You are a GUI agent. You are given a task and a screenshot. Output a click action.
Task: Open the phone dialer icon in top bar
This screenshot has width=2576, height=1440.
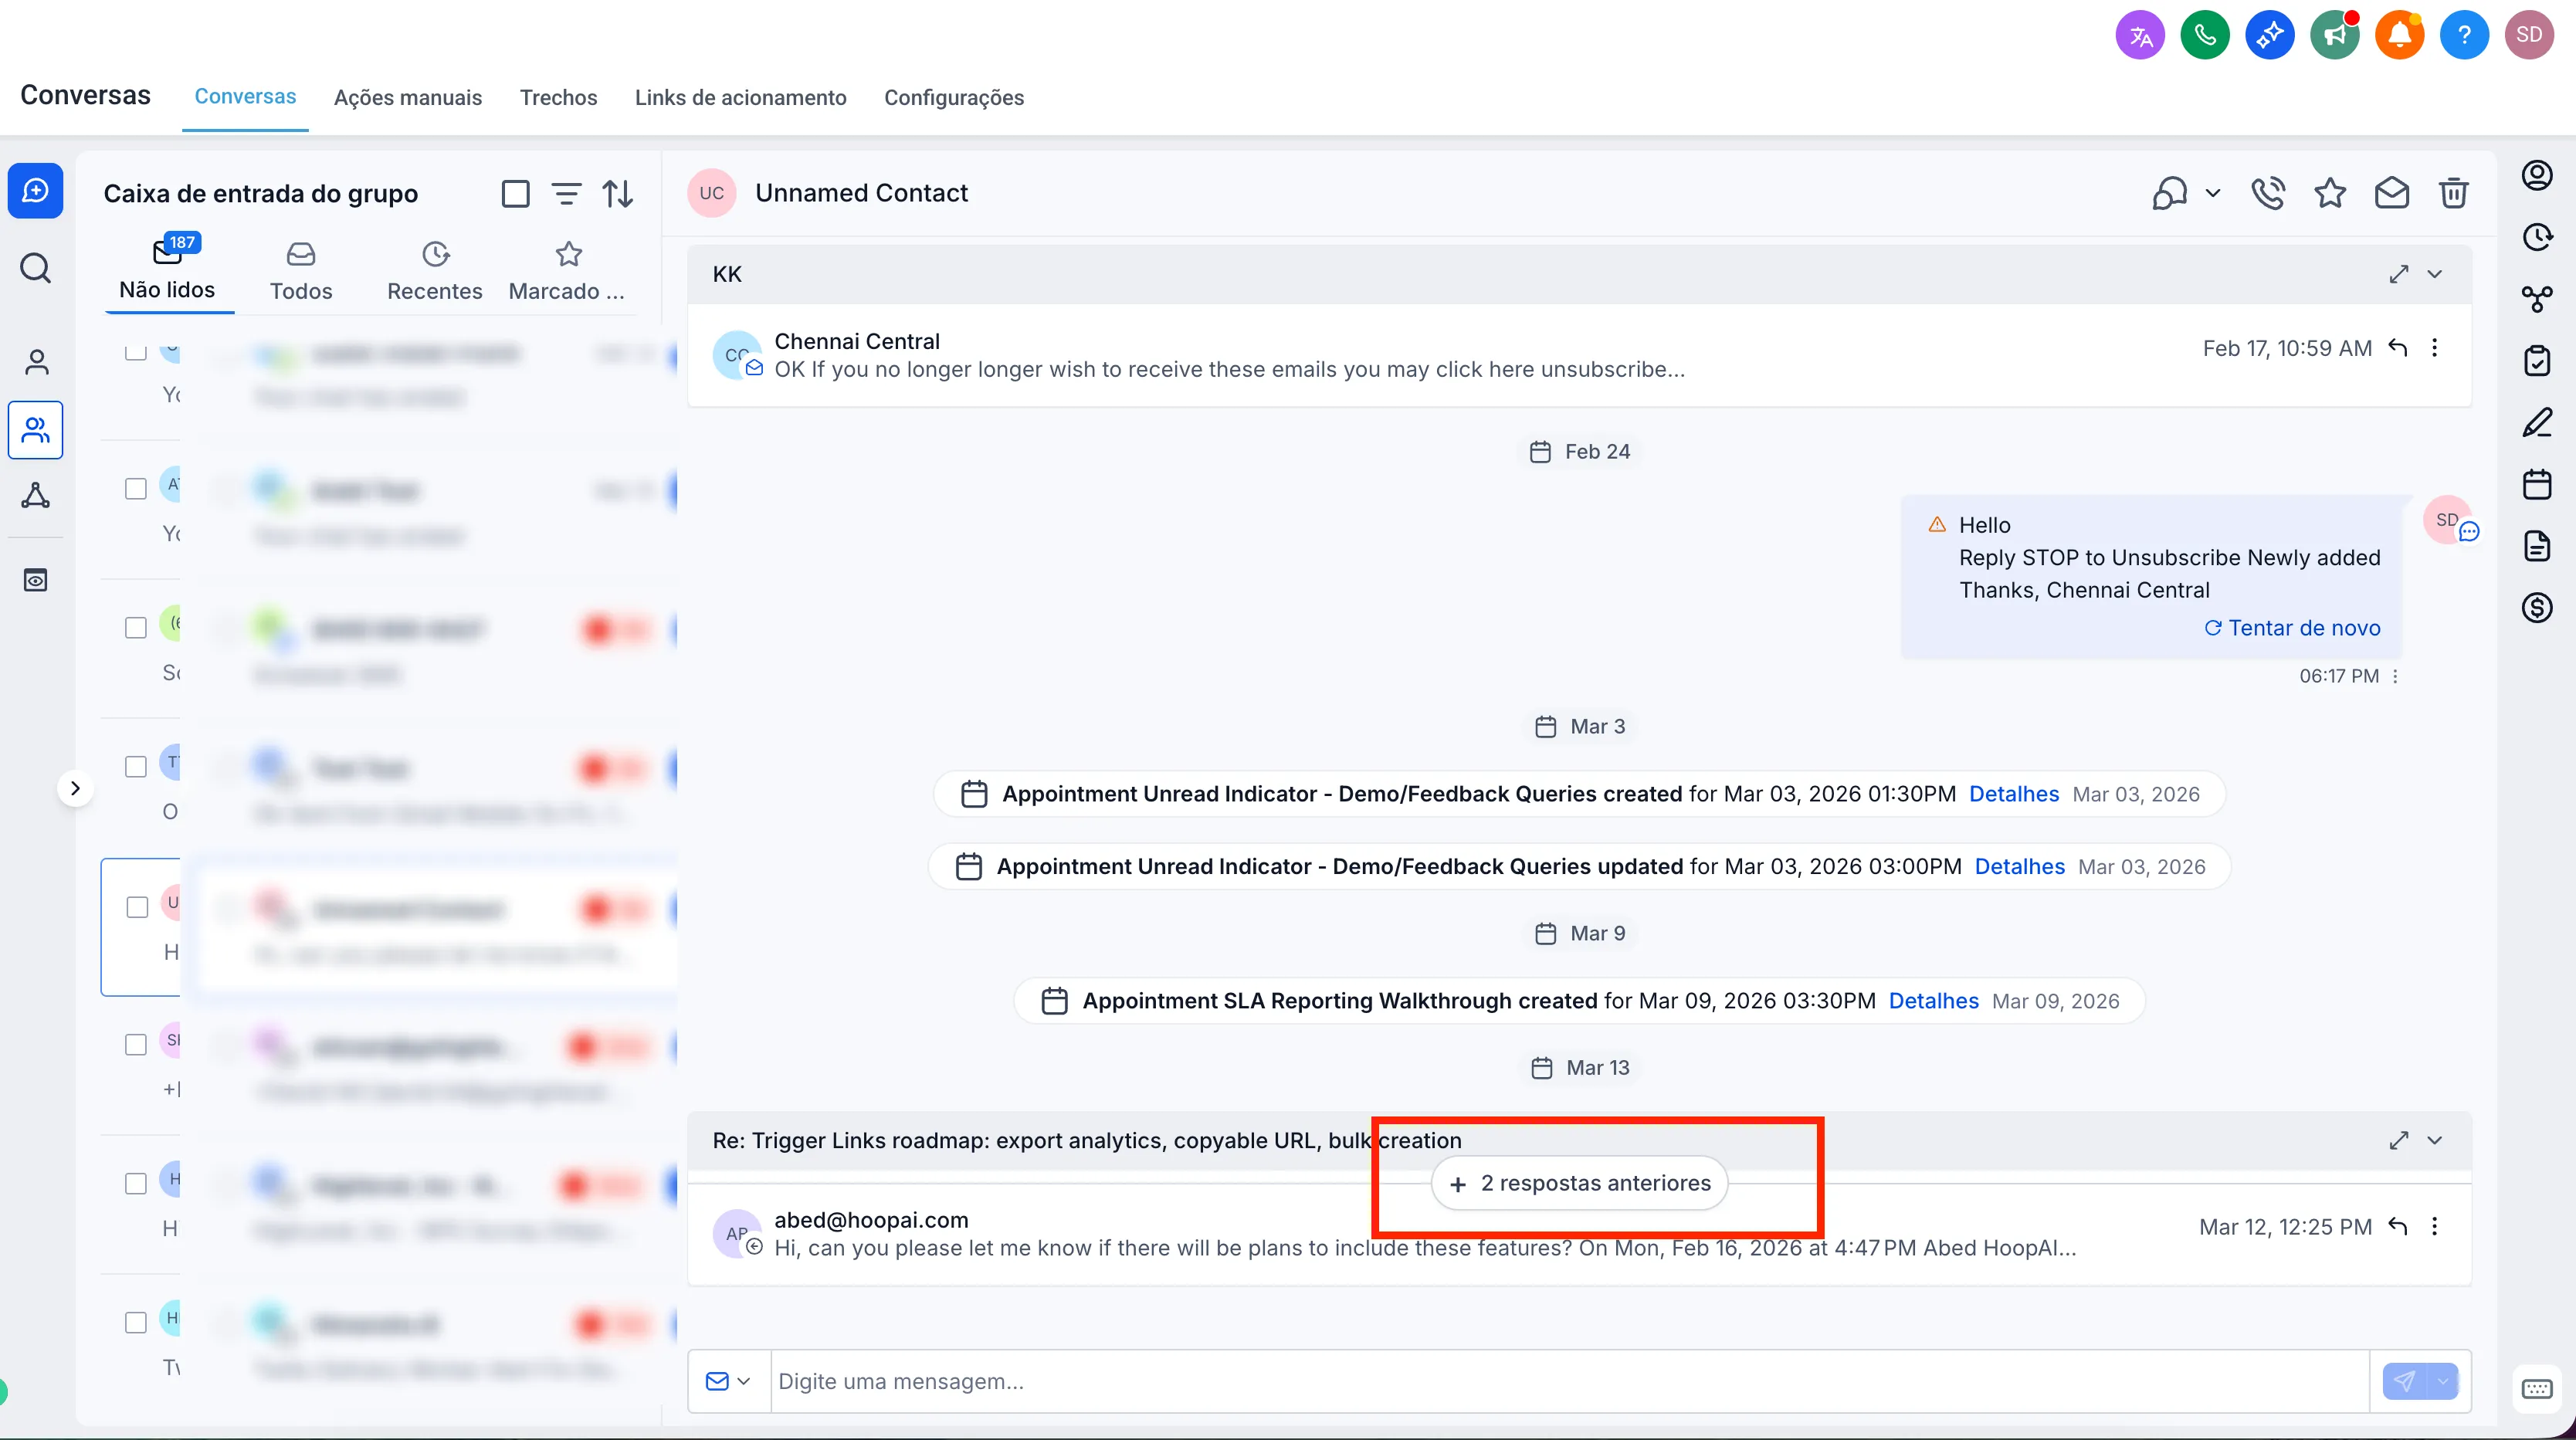(2205, 33)
